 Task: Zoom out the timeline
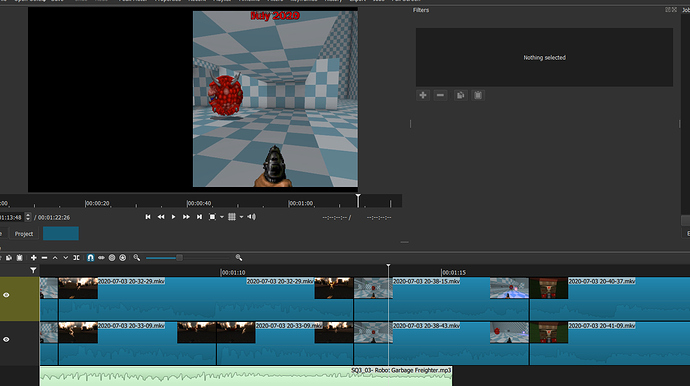tap(137, 258)
